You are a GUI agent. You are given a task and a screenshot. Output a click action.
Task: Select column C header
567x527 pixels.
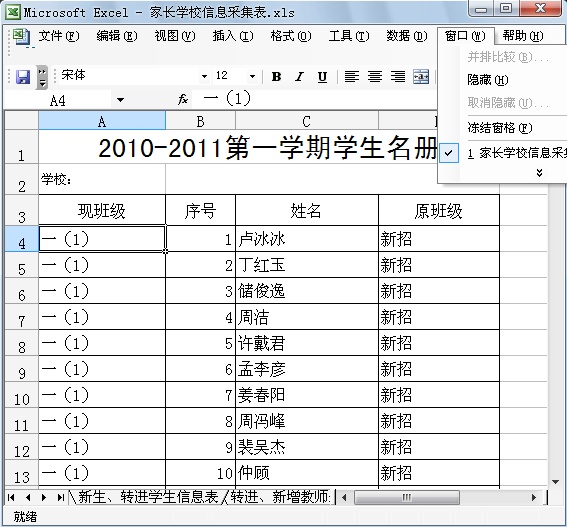pyautogui.click(x=307, y=121)
